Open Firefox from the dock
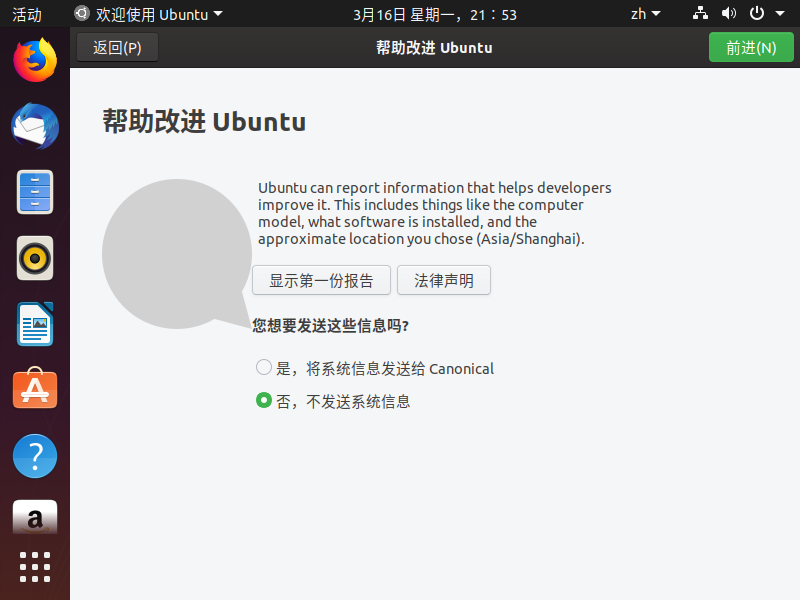The width and height of the screenshot is (800, 600). [x=35, y=60]
